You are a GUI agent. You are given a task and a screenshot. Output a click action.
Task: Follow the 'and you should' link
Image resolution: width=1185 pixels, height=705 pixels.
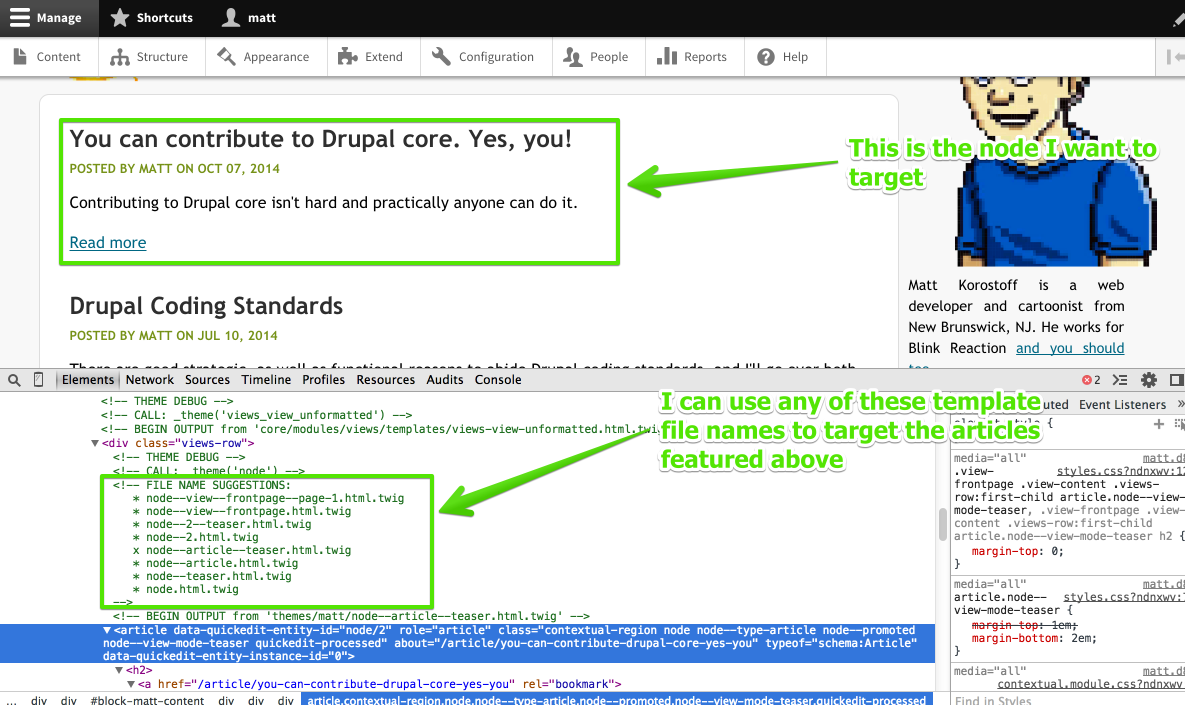[x=1070, y=348]
